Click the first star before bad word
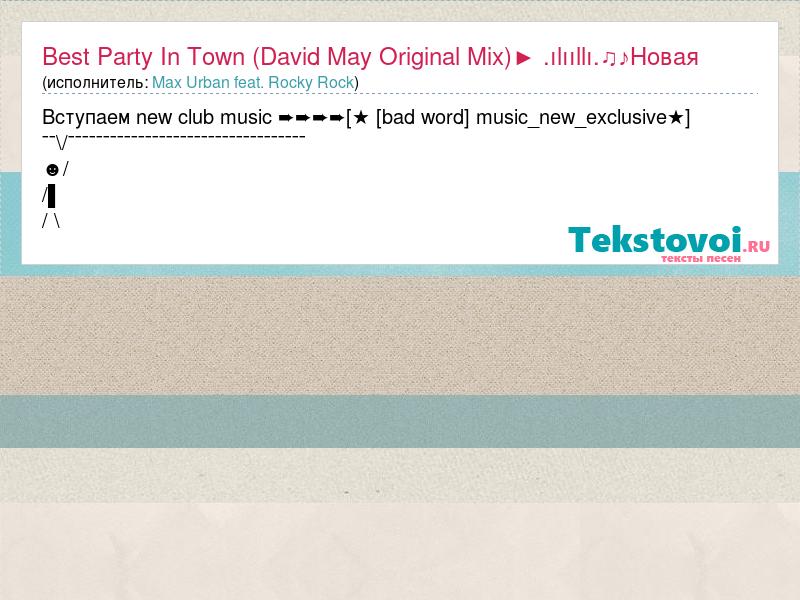The height and width of the screenshot is (600, 800). 361,118
